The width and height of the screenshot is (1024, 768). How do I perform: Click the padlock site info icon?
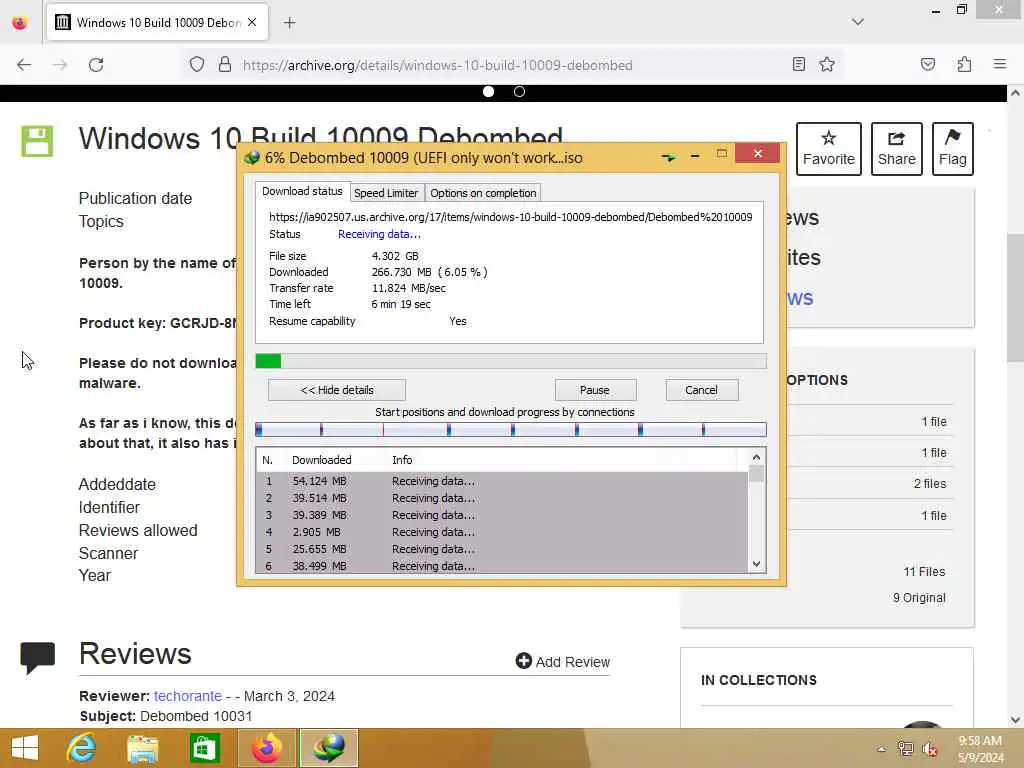[225, 65]
